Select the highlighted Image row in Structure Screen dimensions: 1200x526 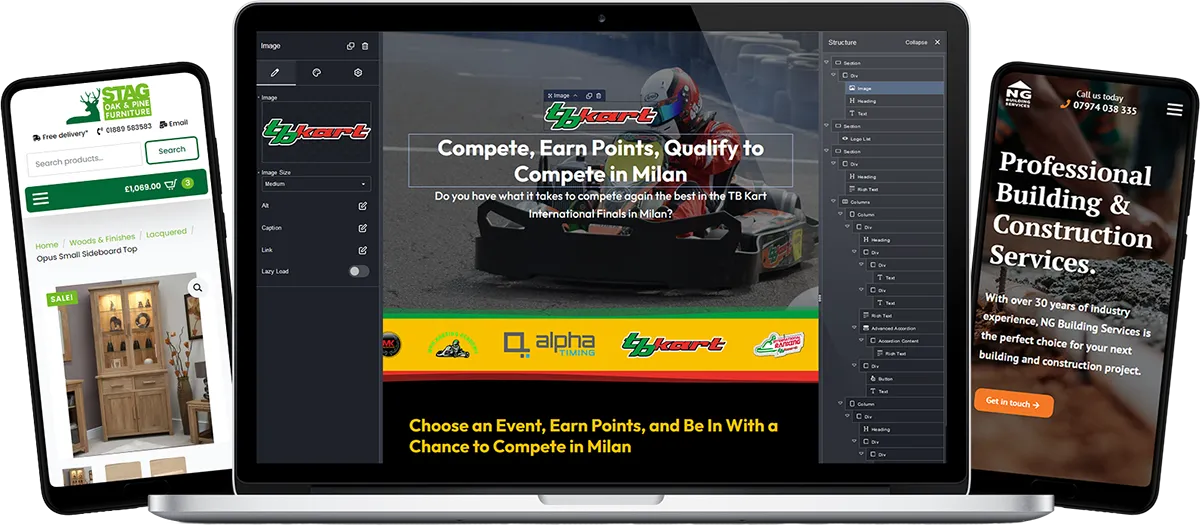point(893,88)
